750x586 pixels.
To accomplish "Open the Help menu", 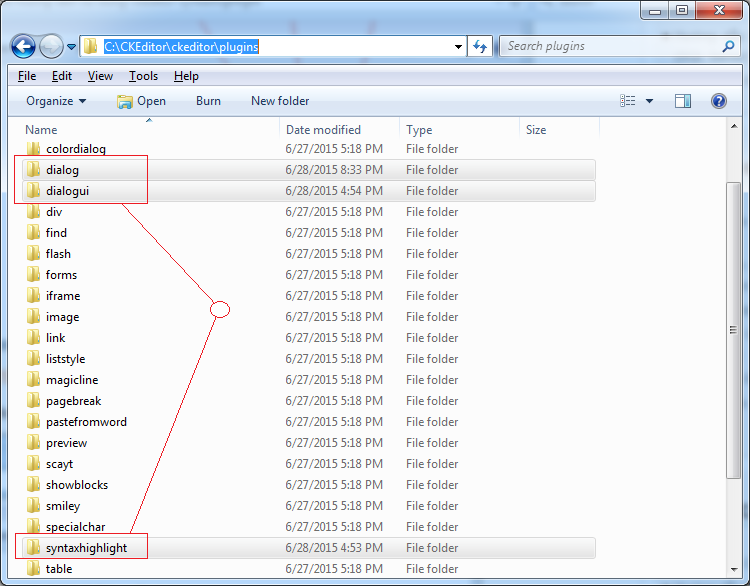I will coord(186,76).
